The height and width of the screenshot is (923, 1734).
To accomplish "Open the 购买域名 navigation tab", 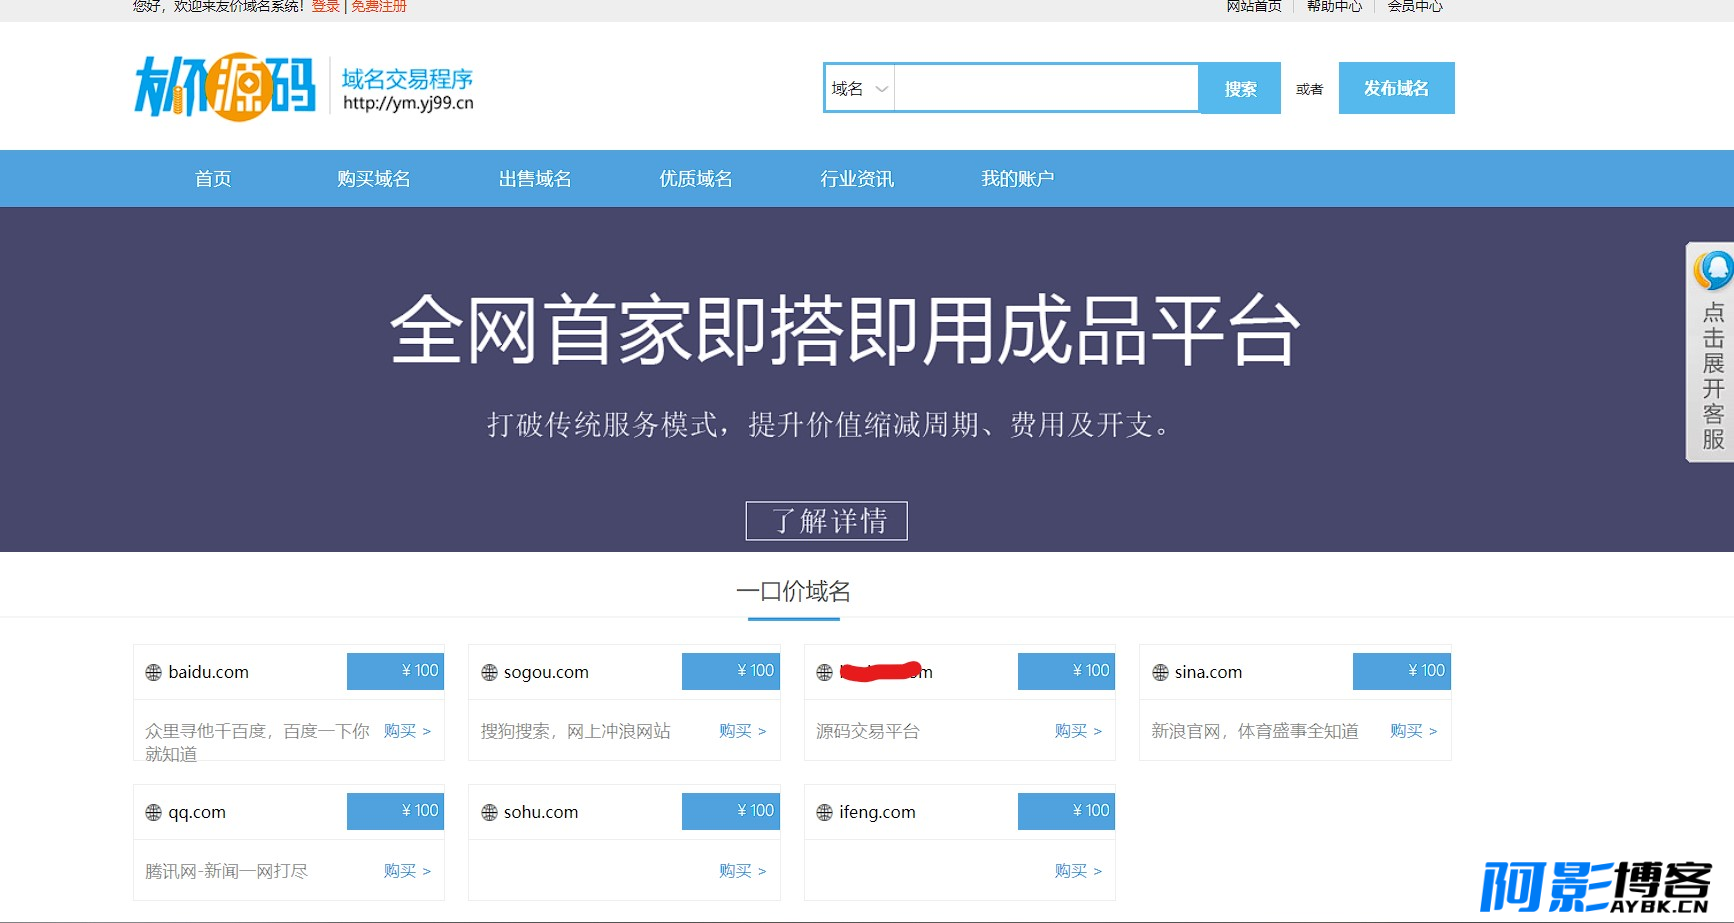I will pyautogui.click(x=373, y=179).
